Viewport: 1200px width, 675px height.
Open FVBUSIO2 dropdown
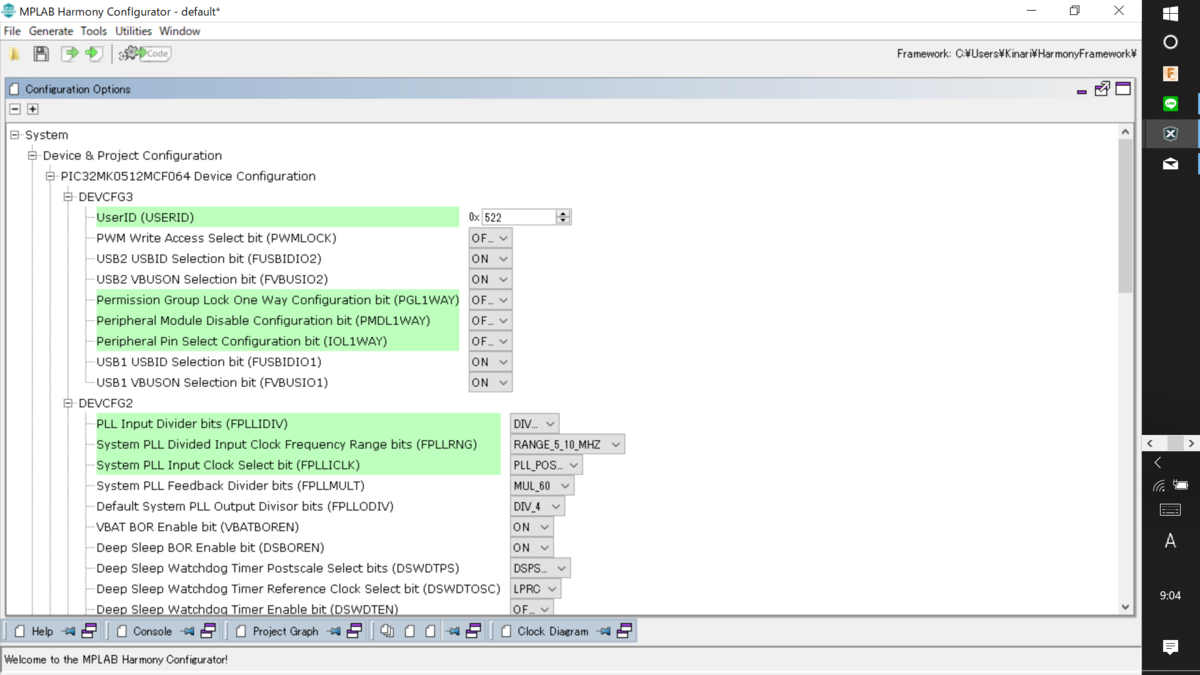point(490,279)
